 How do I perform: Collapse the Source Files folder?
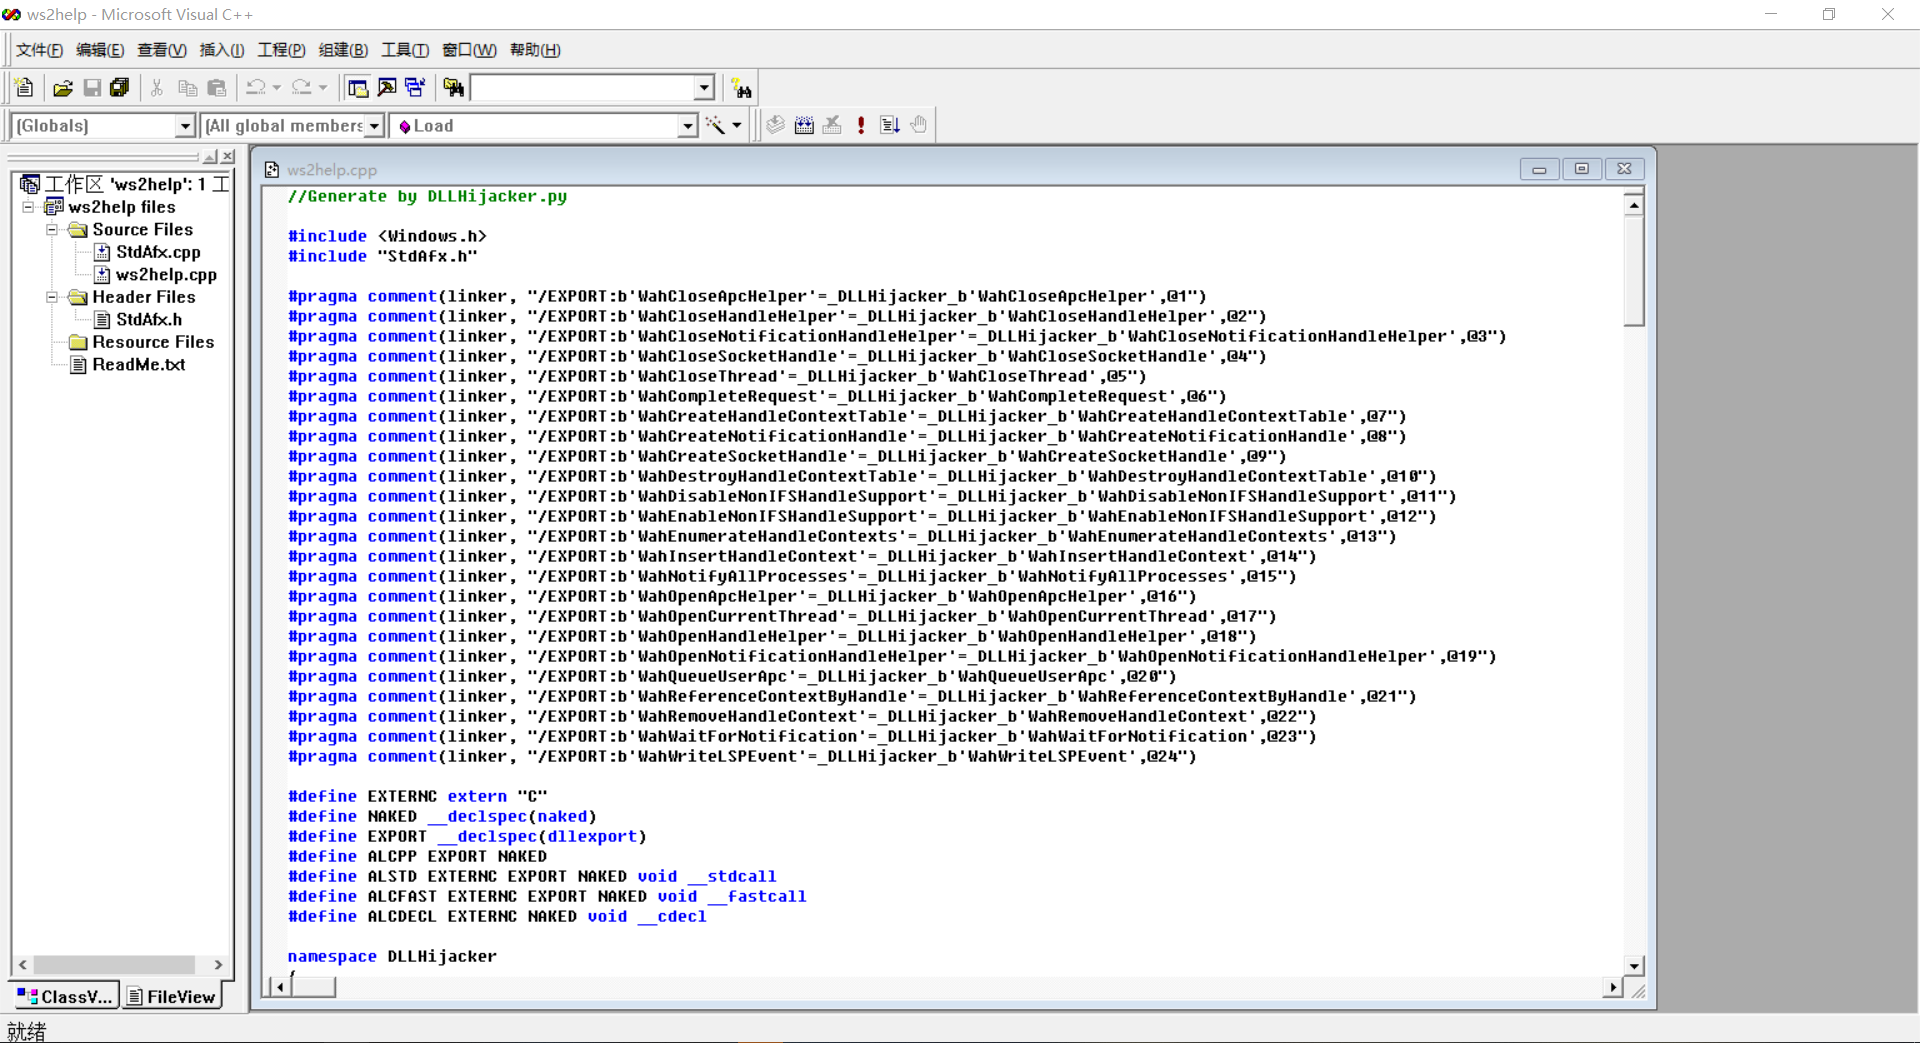[x=52, y=229]
